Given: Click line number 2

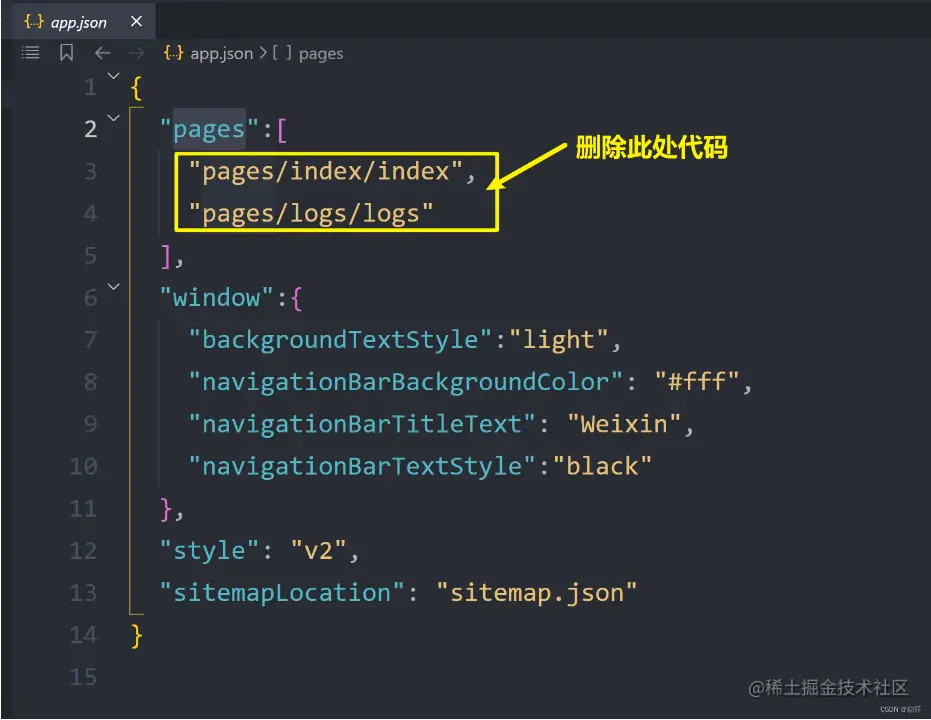Looking at the screenshot, I should 90,129.
